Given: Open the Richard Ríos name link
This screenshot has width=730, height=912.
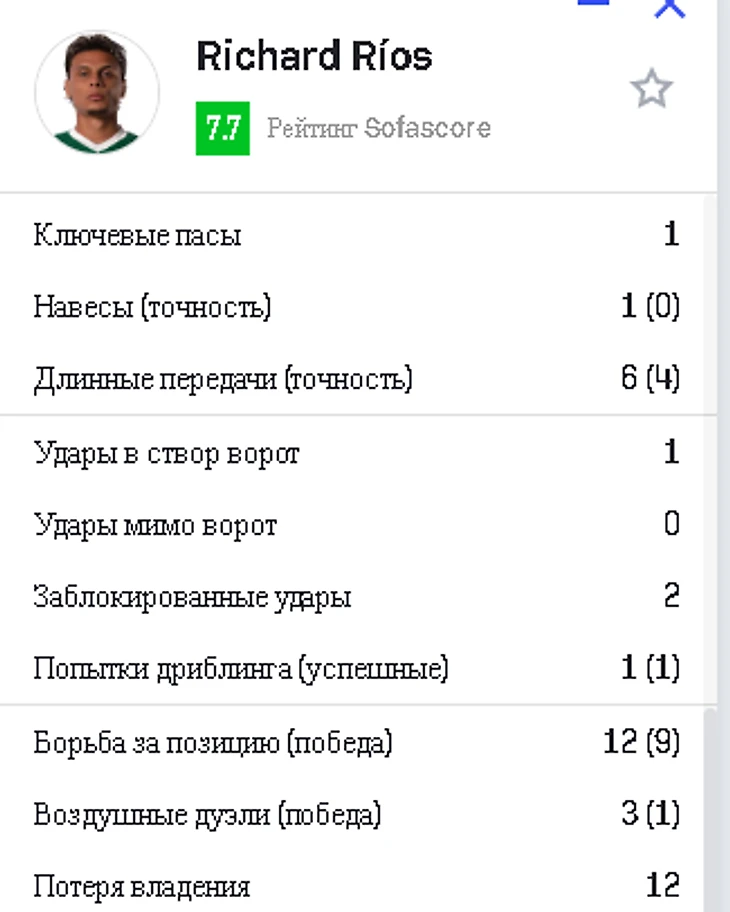Looking at the screenshot, I should click(314, 56).
